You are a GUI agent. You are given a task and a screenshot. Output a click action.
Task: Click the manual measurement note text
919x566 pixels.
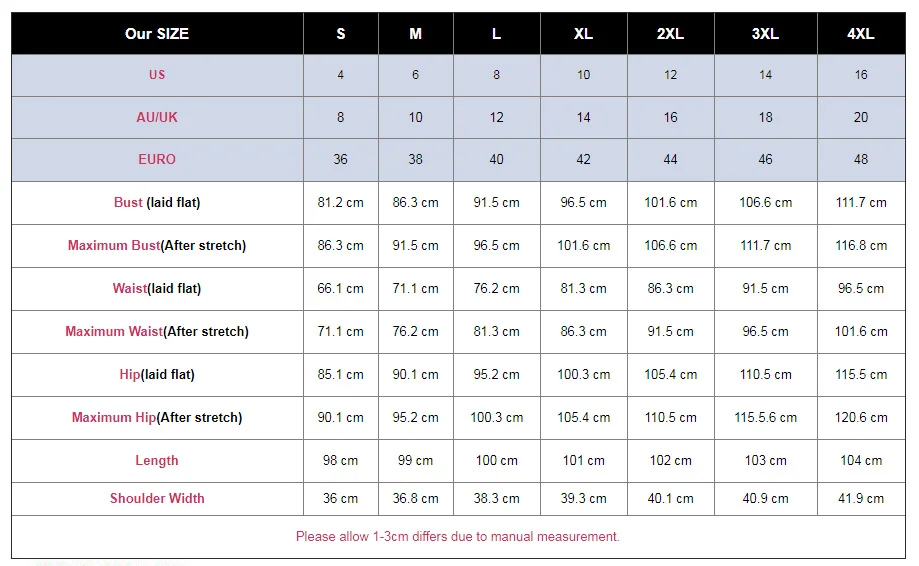[x=458, y=536]
